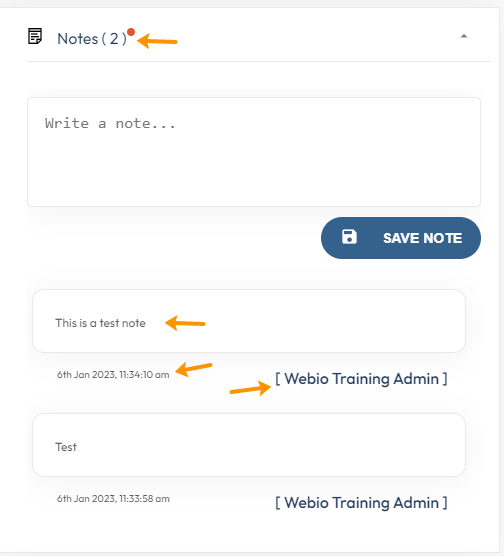Click orange arrow pointing at Notes count

pyautogui.click(x=157, y=41)
